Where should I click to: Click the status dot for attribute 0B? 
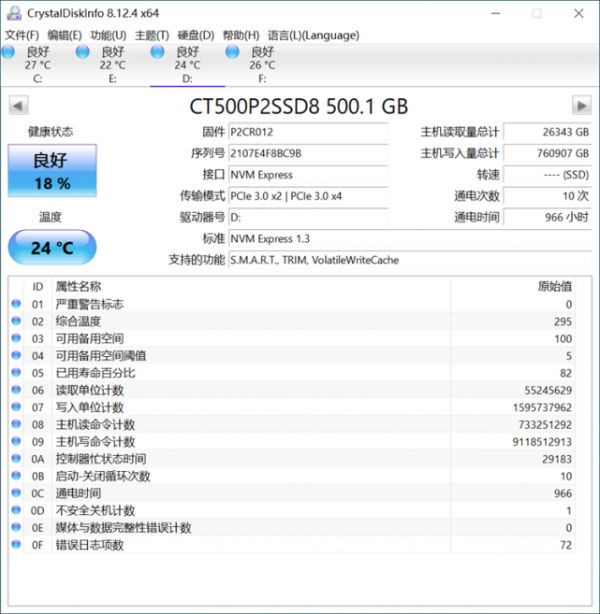[x=16, y=475]
